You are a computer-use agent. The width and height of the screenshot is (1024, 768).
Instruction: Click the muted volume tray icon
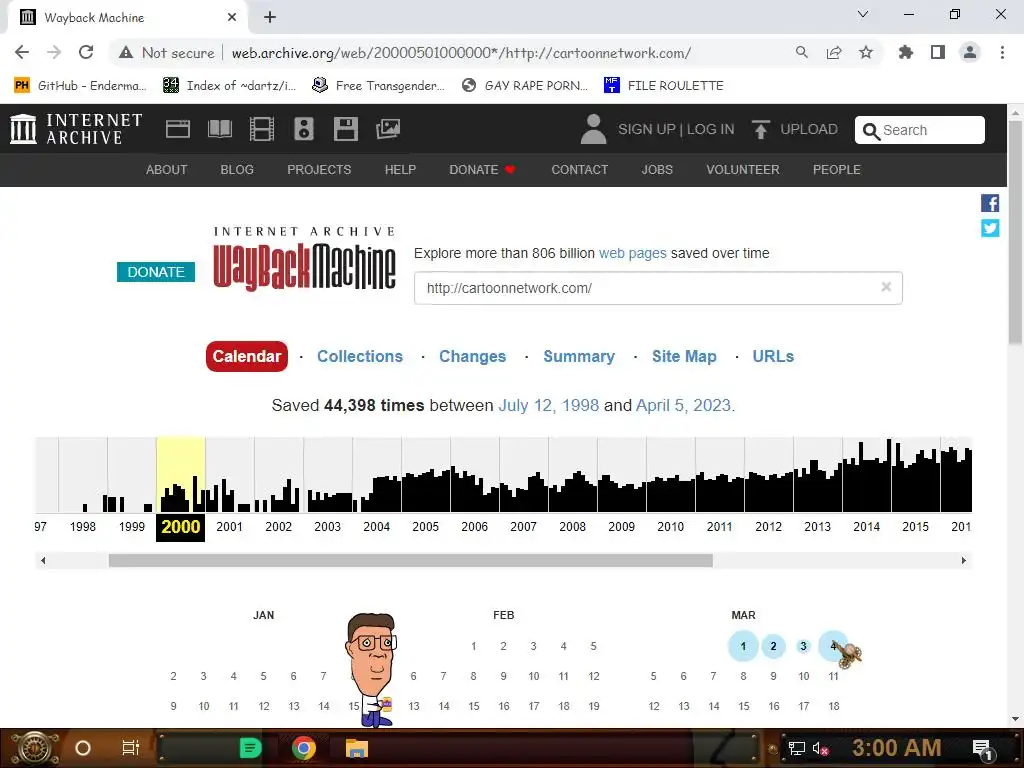(820, 748)
